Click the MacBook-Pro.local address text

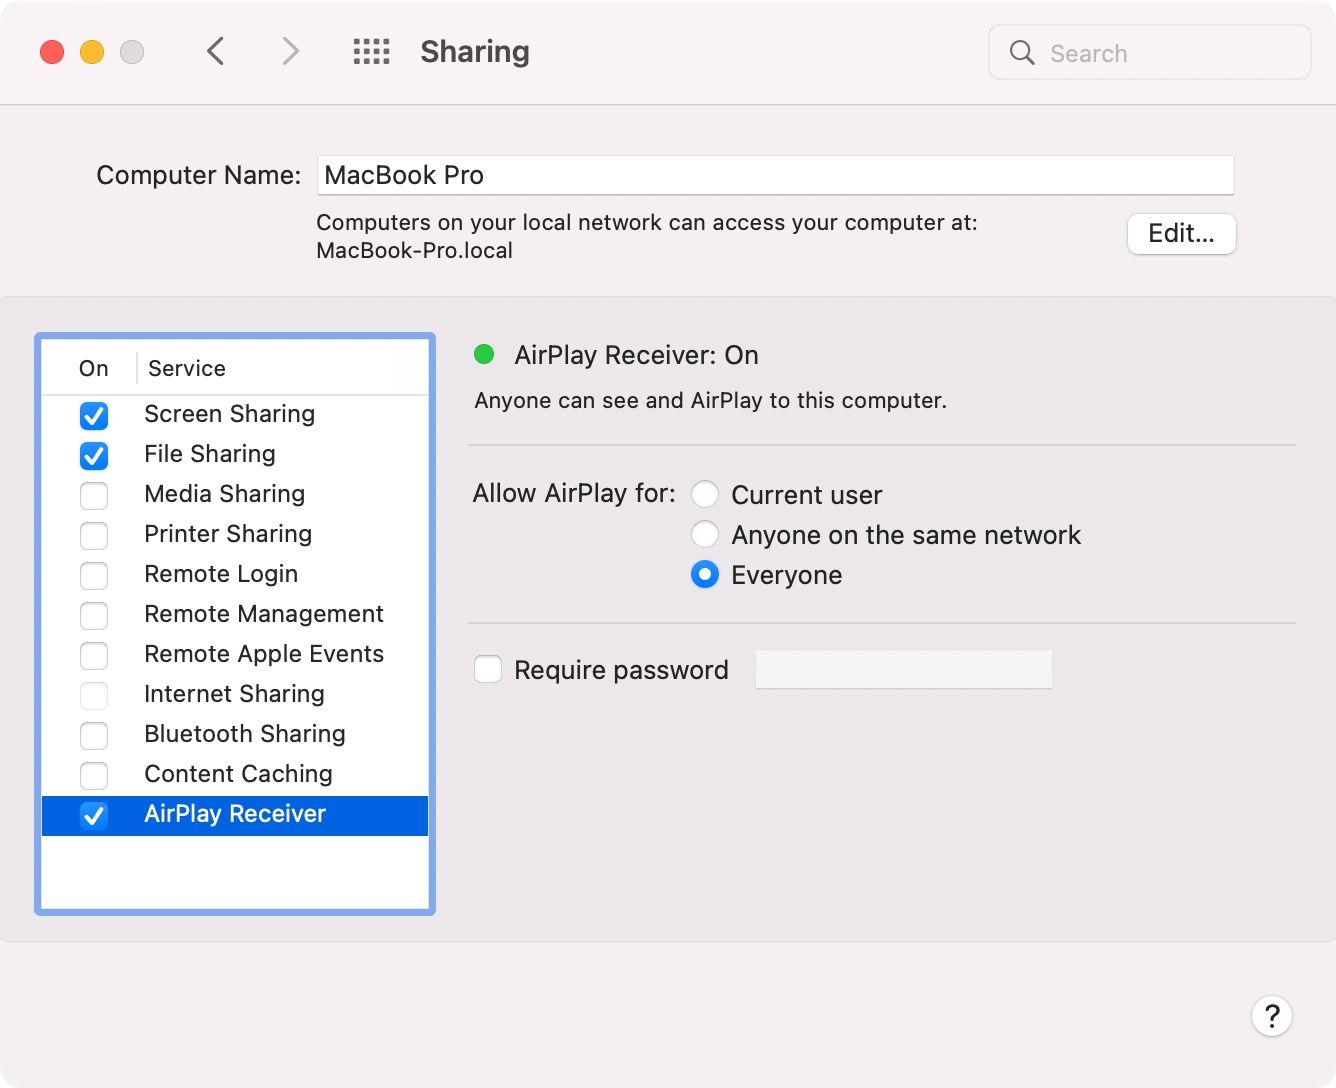tap(414, 250)
